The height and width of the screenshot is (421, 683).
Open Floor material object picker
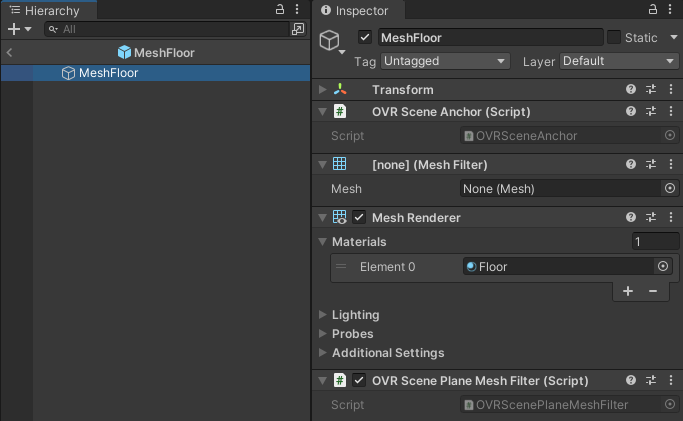click(x=662, y=267)
